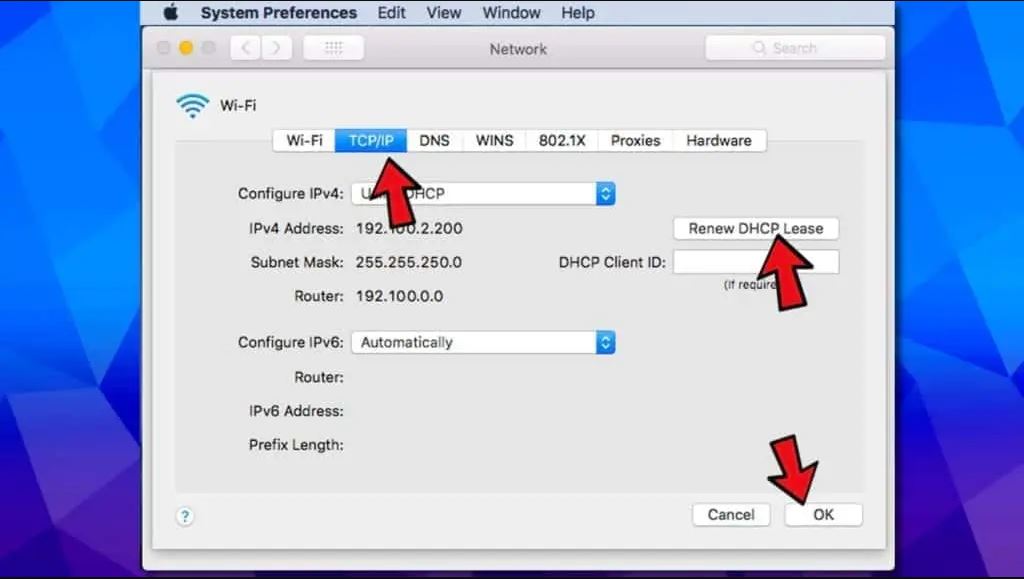Minimize window with yellow button
1024x579 pixels.
186,48
